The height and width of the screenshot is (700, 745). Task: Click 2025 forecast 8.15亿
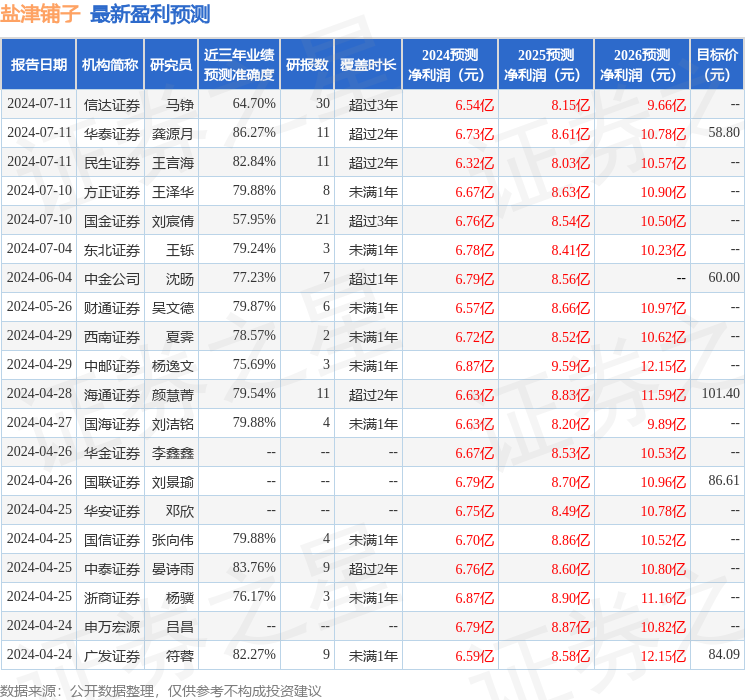tap(570, 105)
